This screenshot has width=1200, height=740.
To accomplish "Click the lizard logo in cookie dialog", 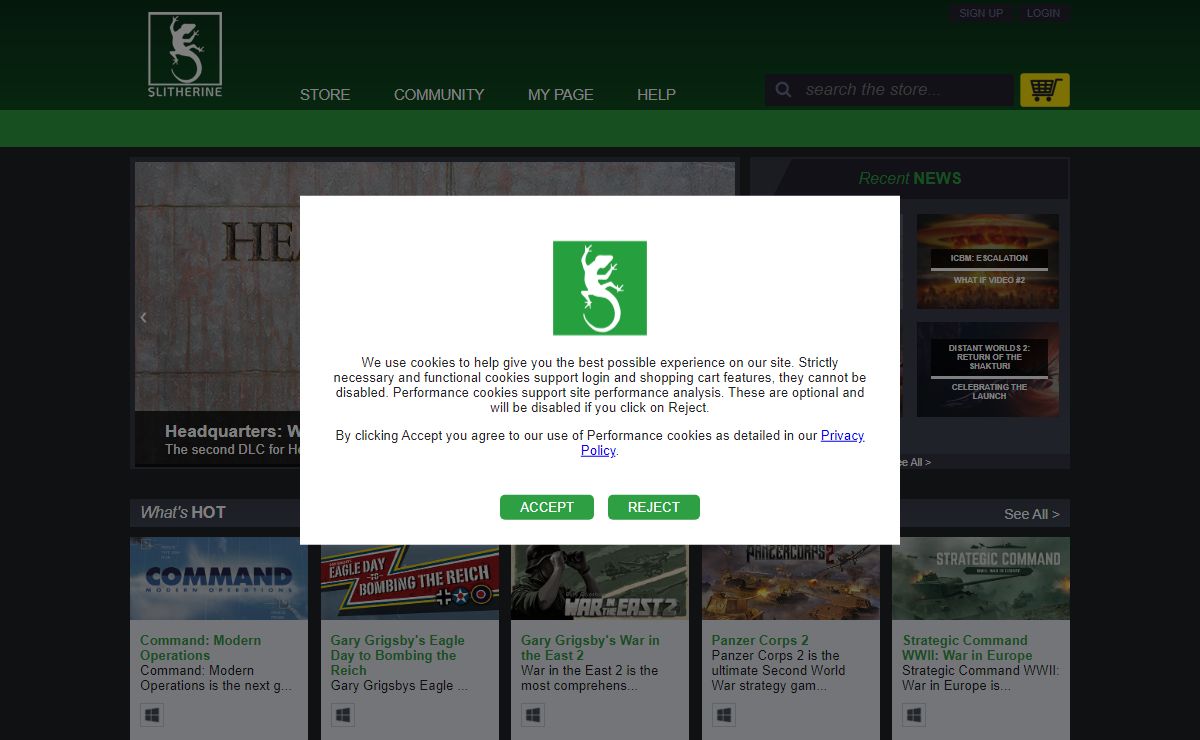I will [600, 288].
